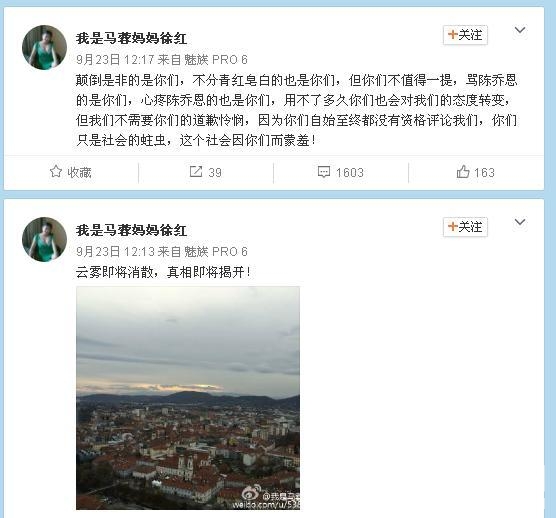The width and height of the screenshot is (556, 518).
Task: Expand second post's chevron options menu
Action: point(520,222)
